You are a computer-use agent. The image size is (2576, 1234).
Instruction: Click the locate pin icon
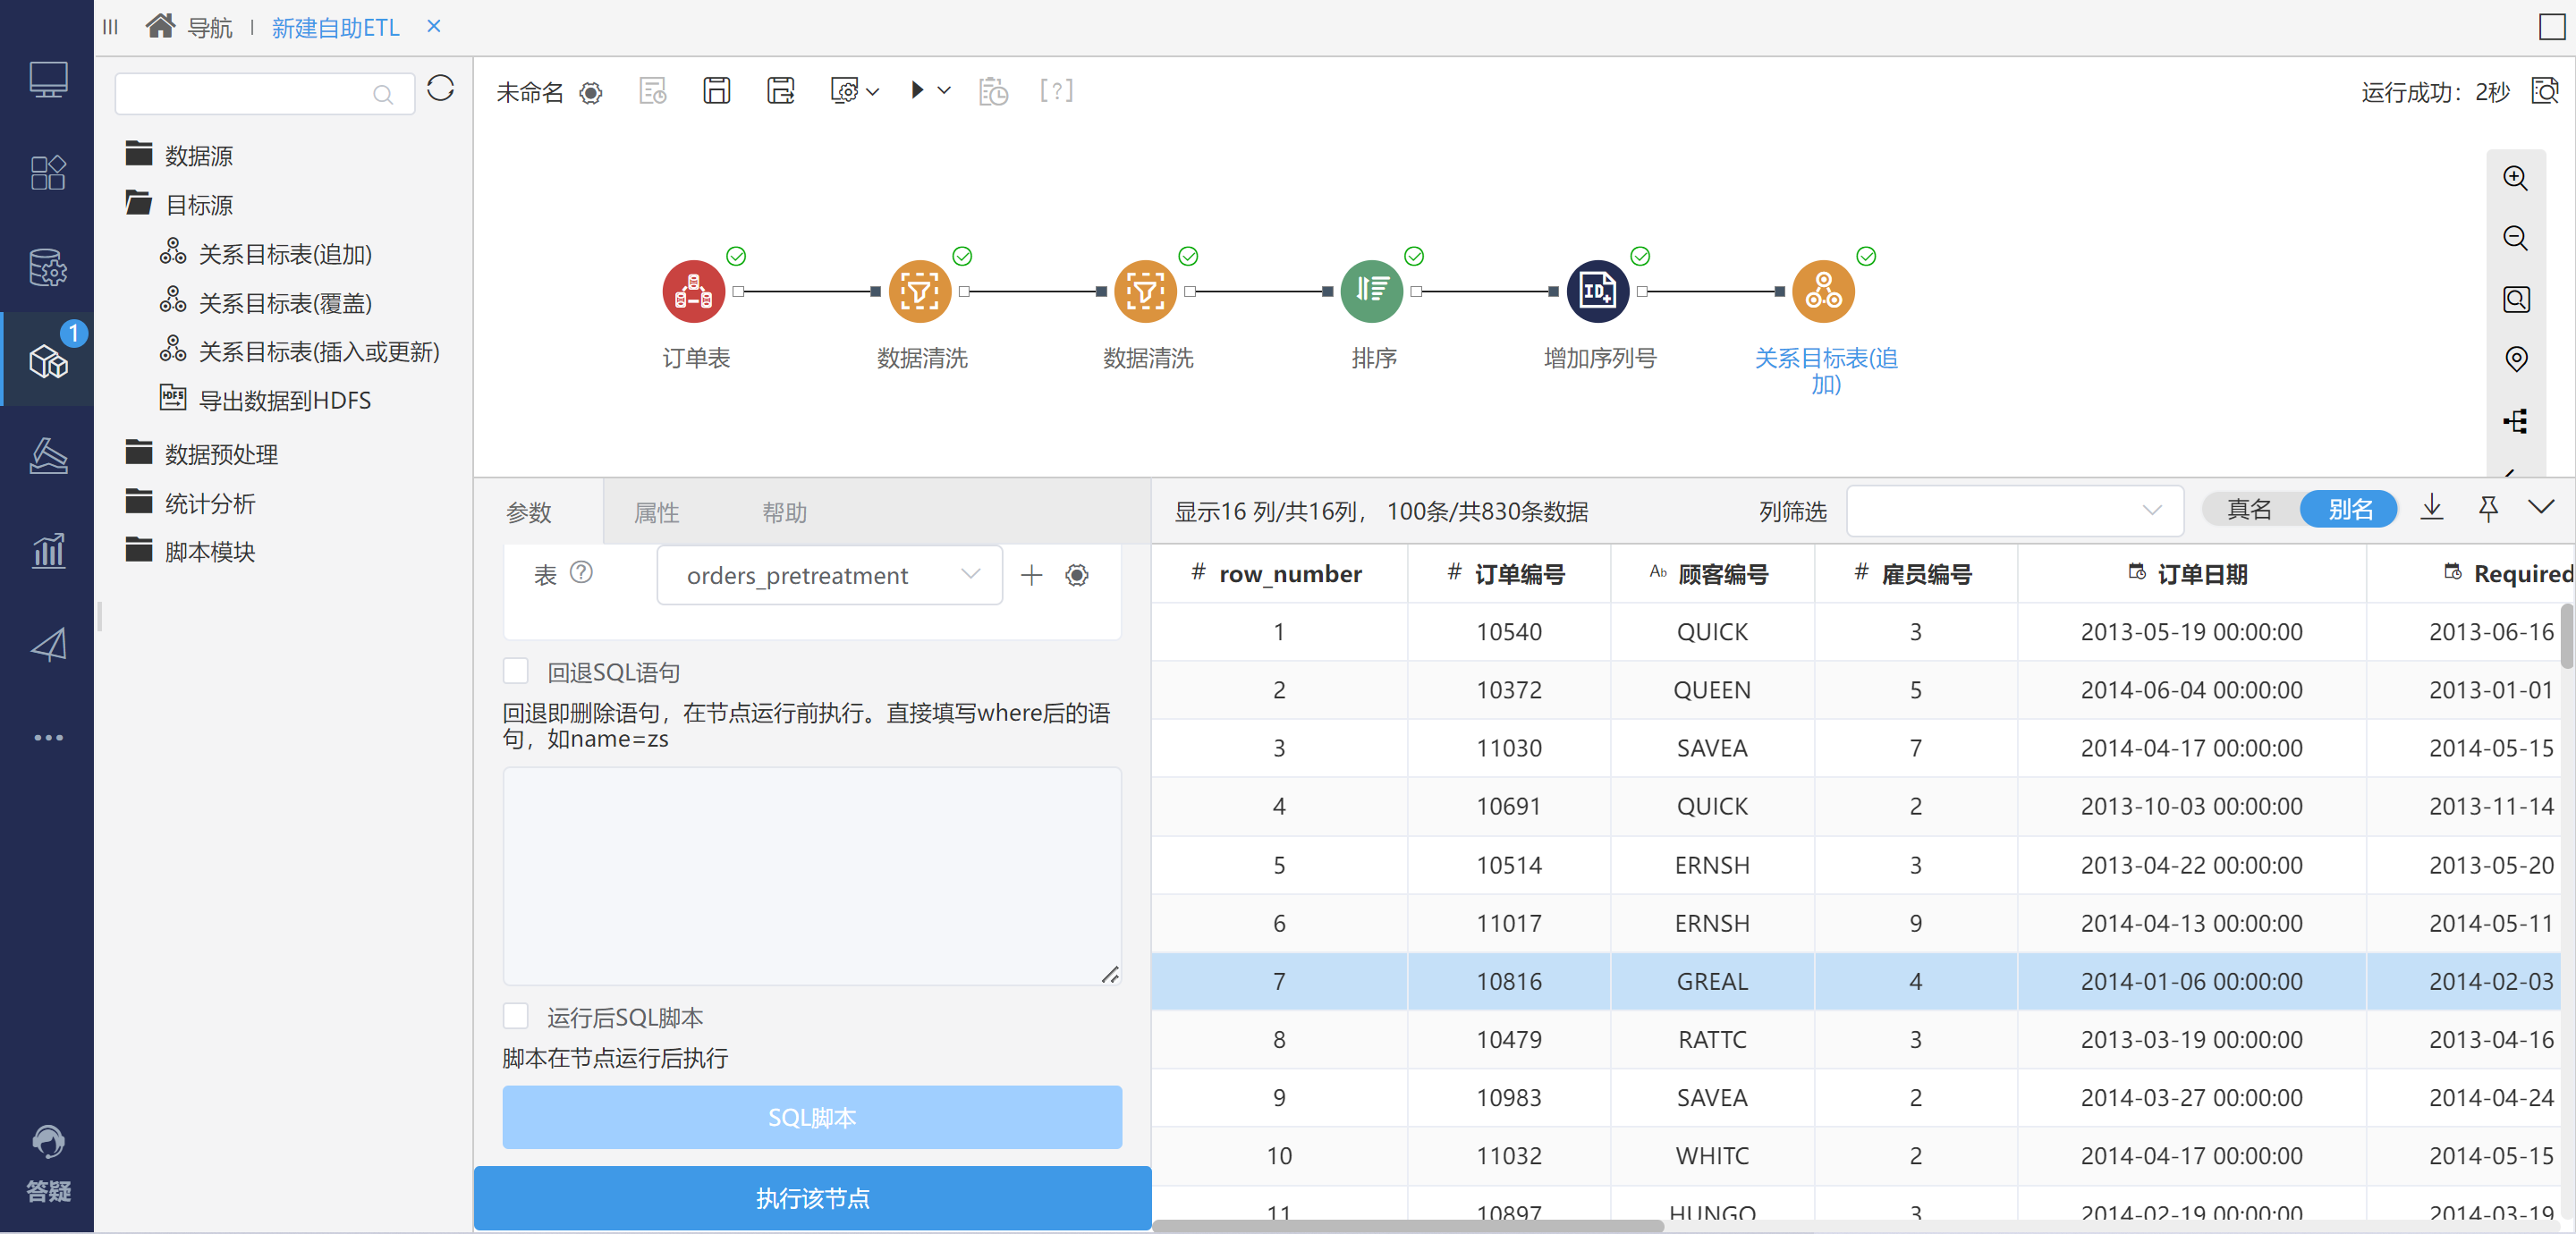pyautogui.click(x=2516, y=359)
